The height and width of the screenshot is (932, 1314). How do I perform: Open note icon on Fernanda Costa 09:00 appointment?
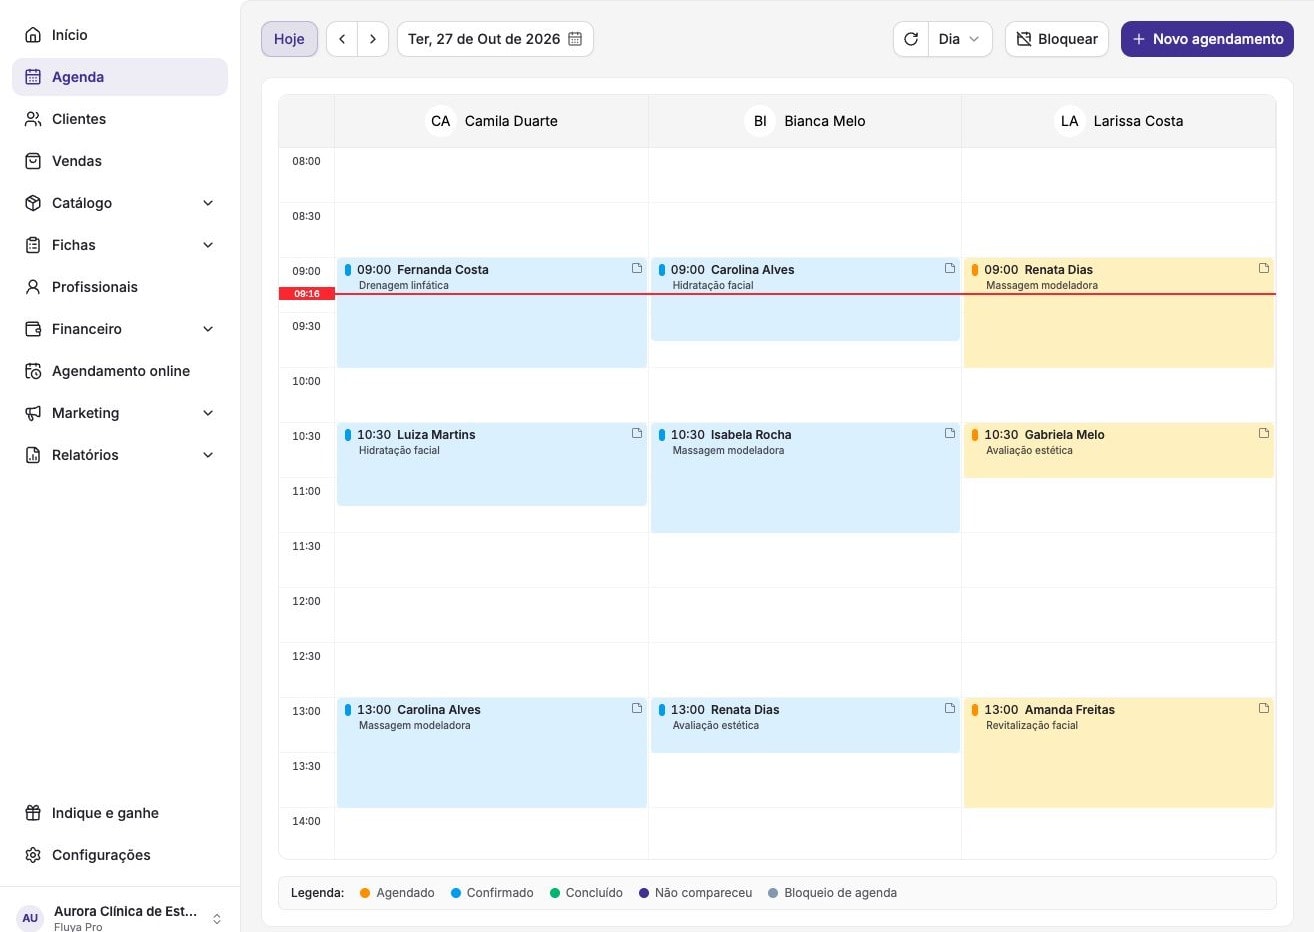tap(637, 268)
